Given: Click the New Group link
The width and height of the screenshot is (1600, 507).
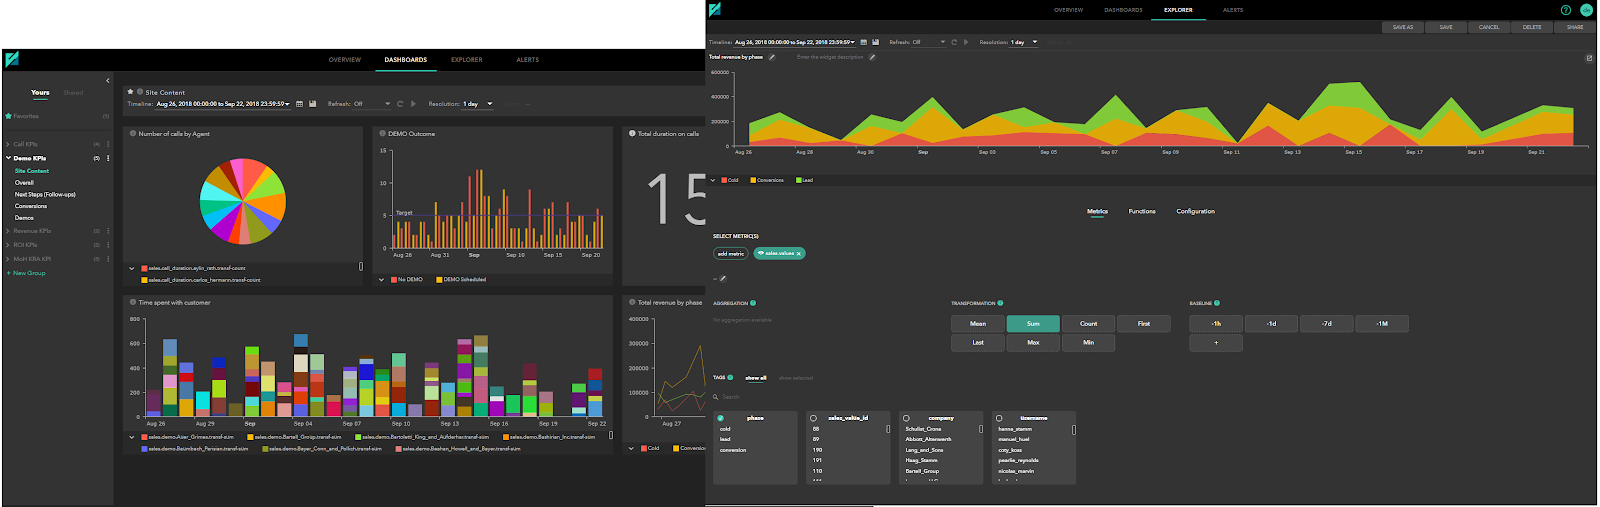Looking at the screenshot, I should coord(26,273).
